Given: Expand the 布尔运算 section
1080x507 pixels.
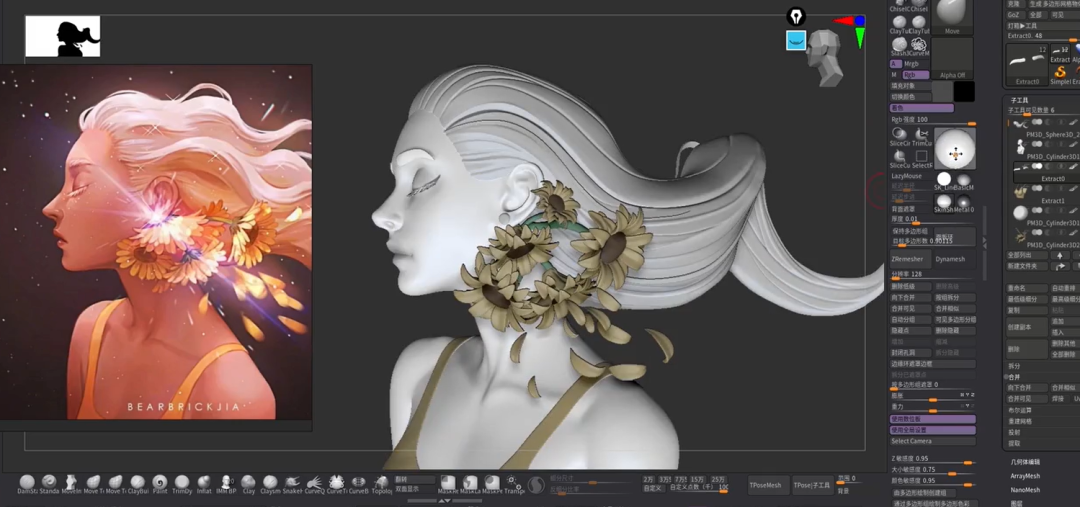Looking at the screenshot, I should (1020, 410).
